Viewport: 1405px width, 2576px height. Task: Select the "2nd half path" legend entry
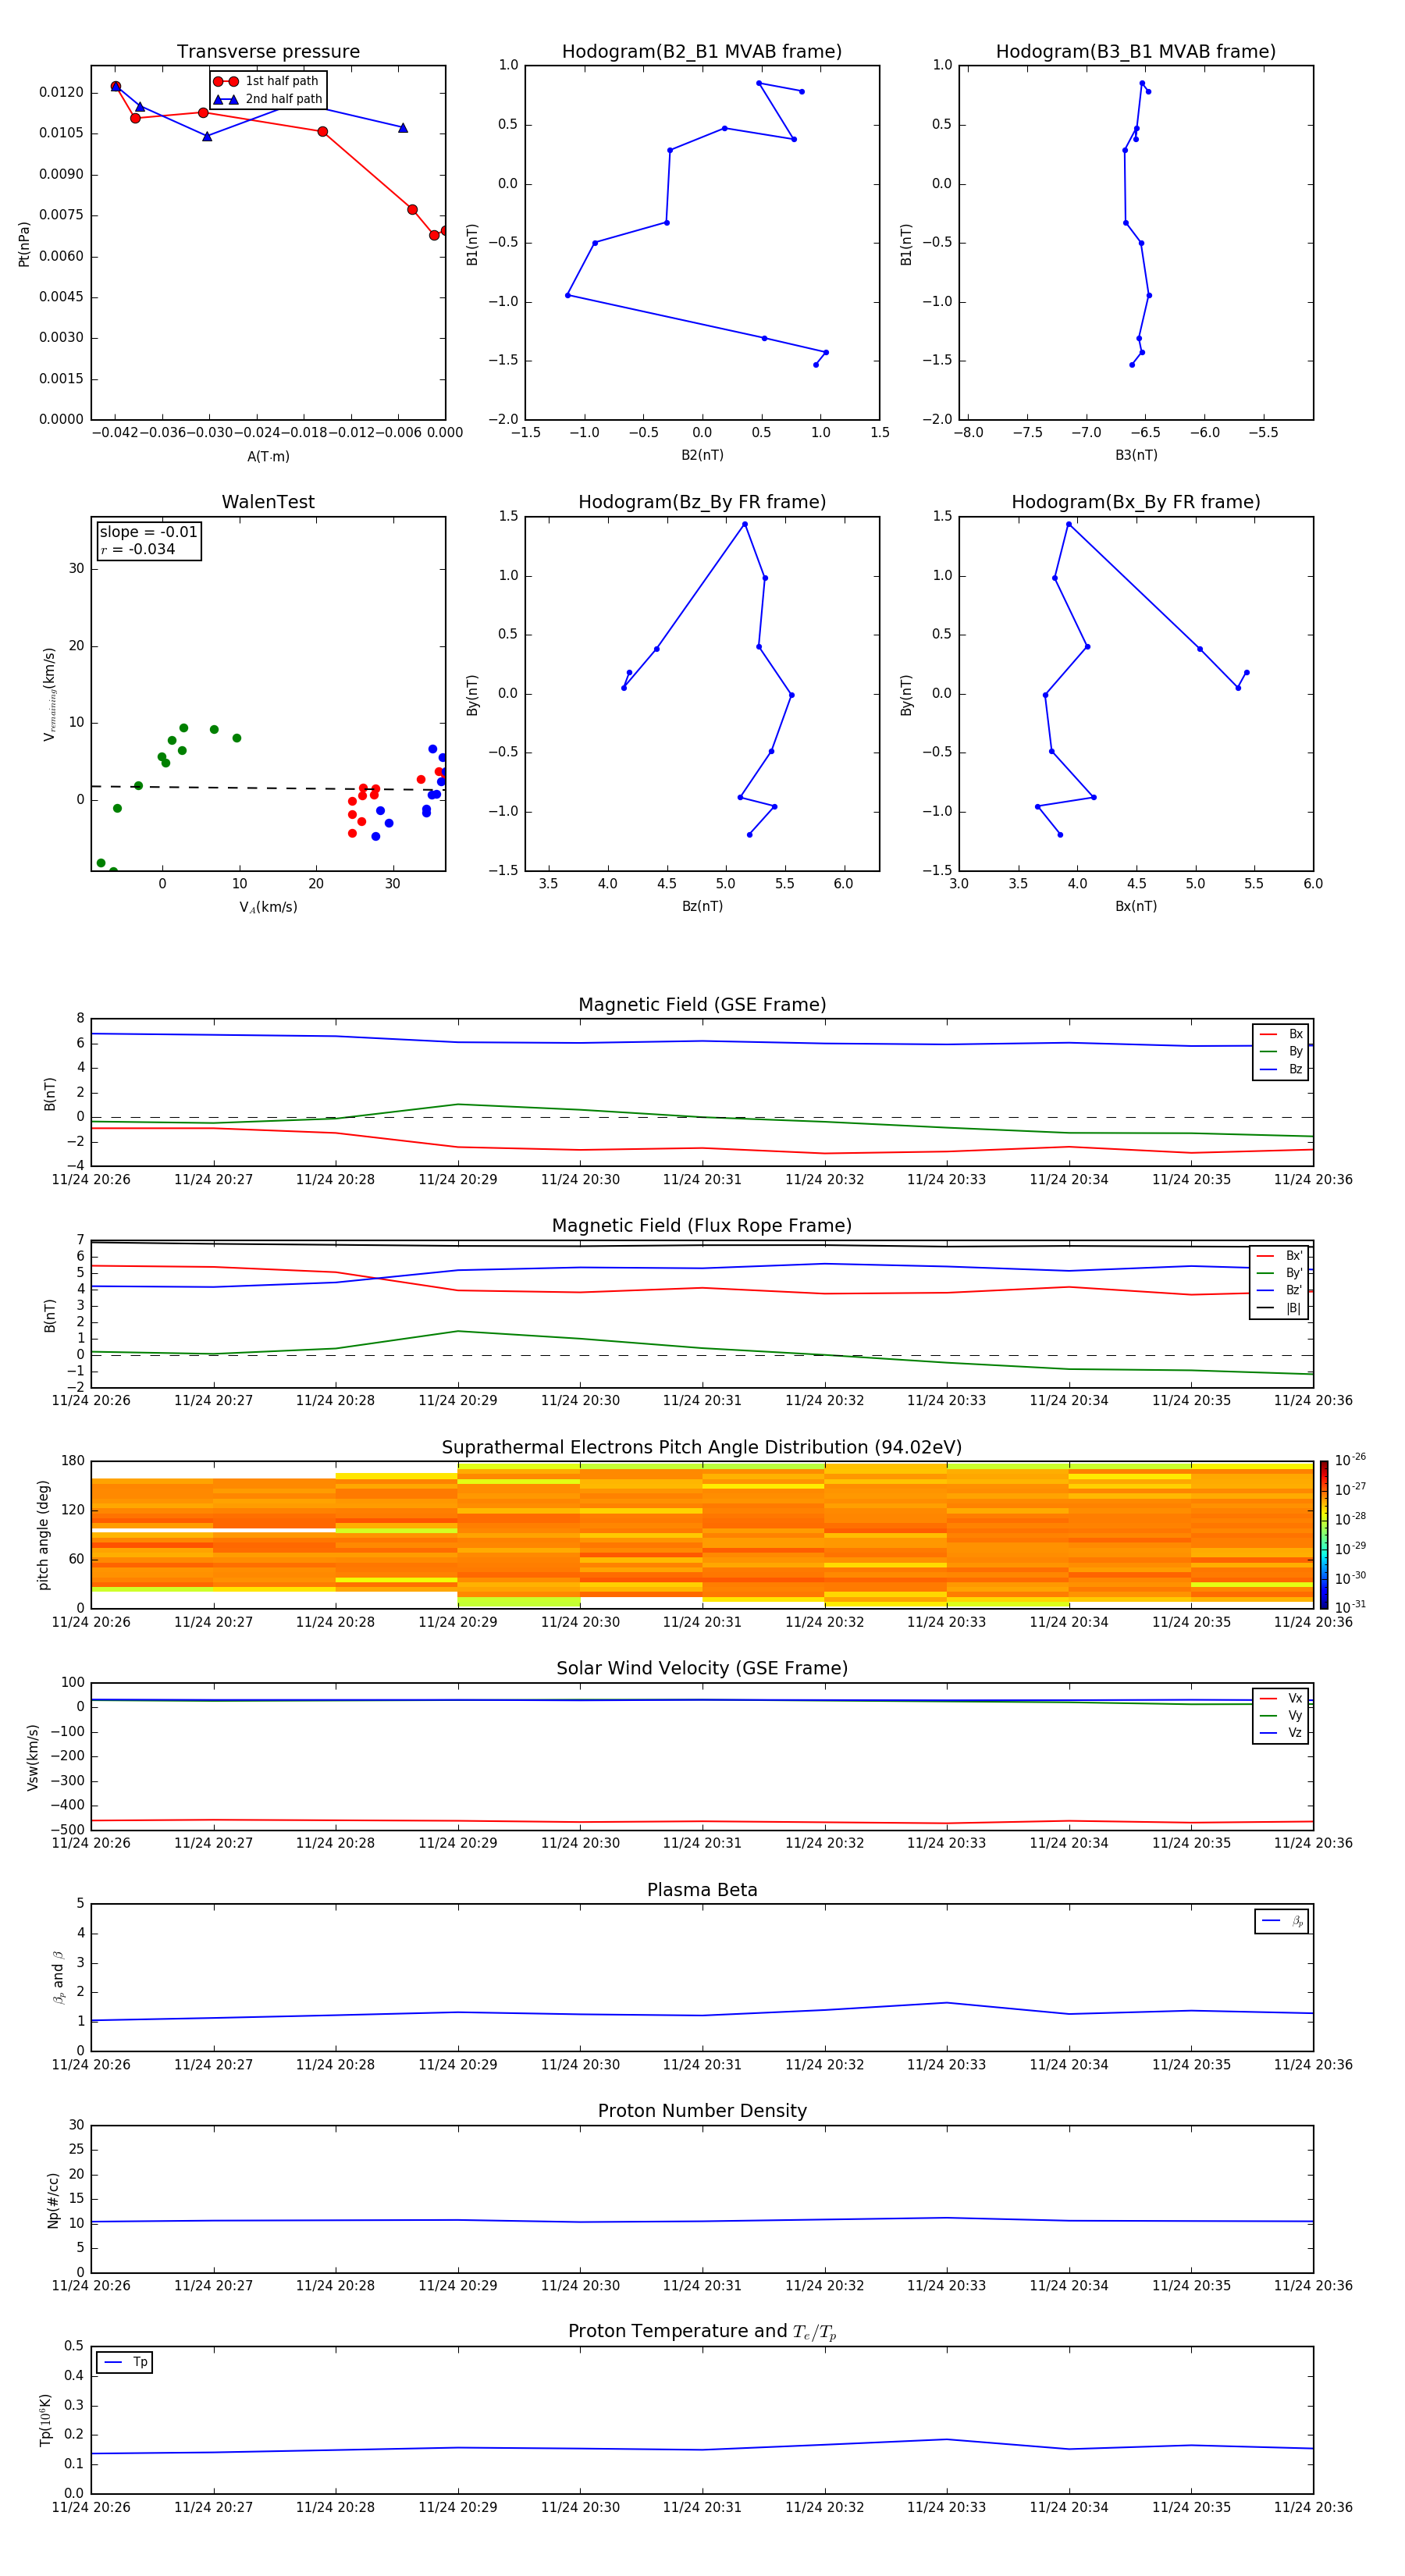pos(268,99)
